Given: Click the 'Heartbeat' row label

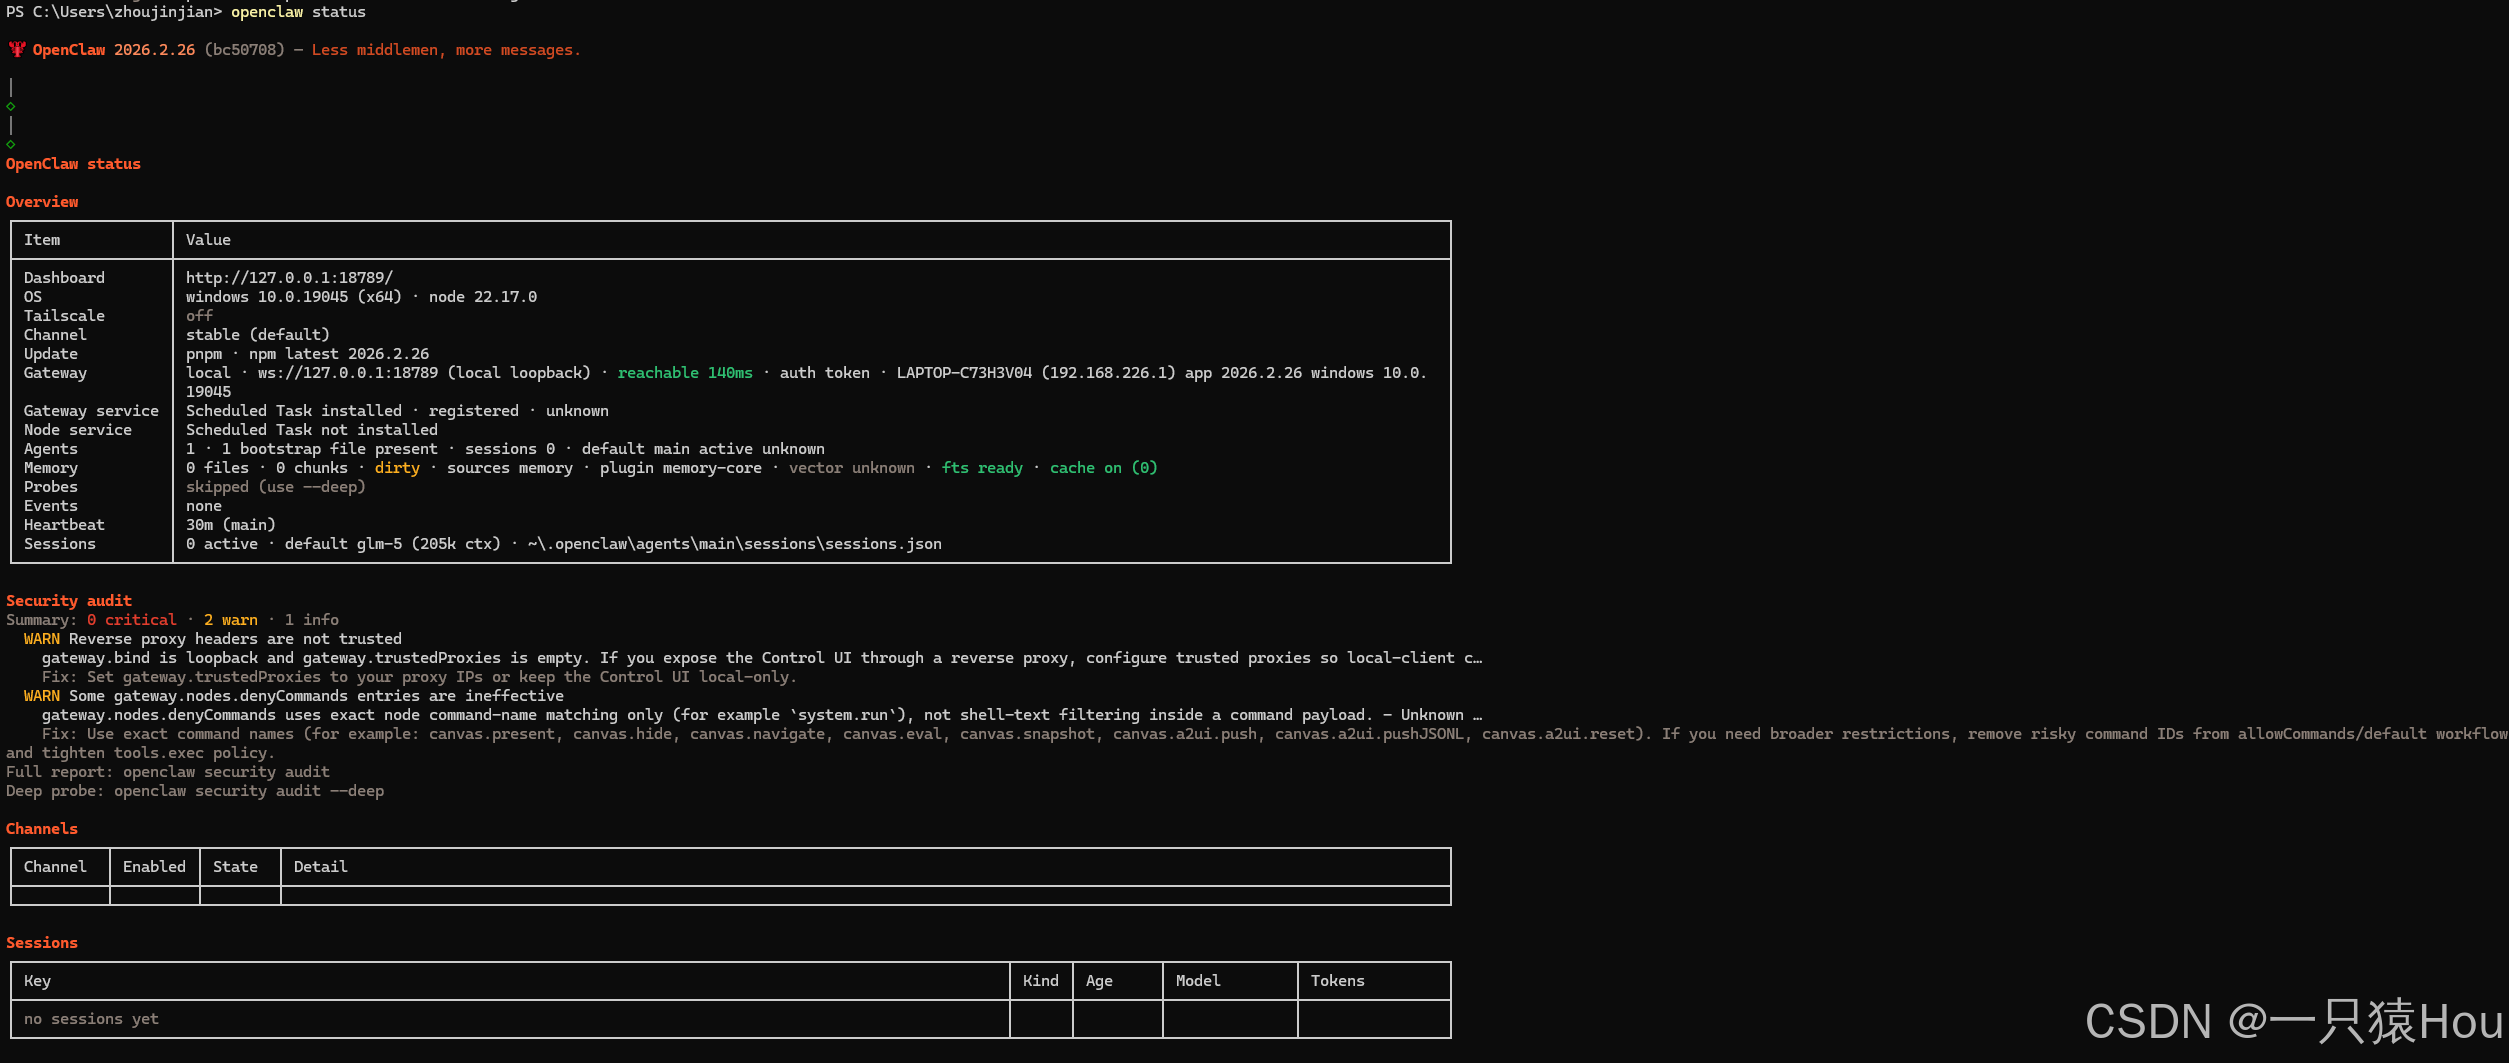Looking at the screenshot, I should click(64, 525).
